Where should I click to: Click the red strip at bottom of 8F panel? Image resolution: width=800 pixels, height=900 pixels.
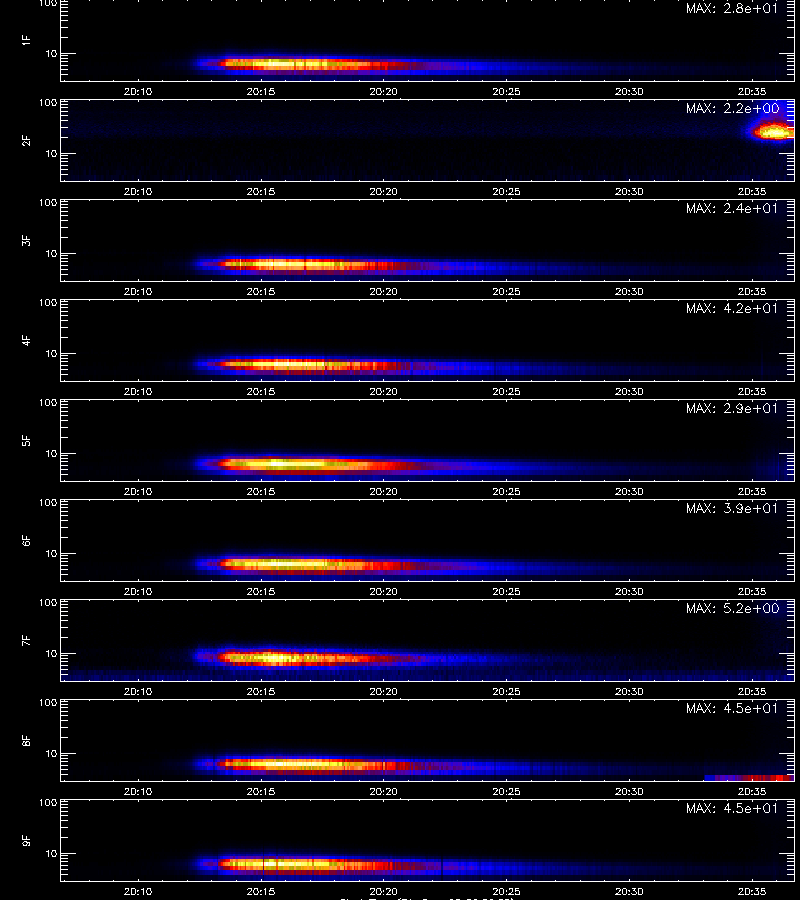click(749, 778)
